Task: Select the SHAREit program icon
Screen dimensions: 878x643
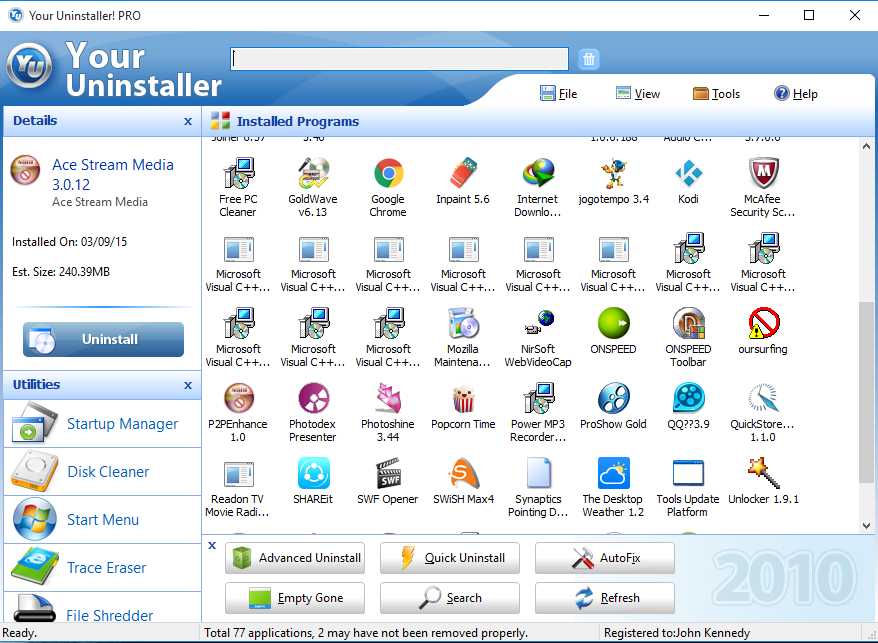Action: pyautogui.click(x=314, y=473)
